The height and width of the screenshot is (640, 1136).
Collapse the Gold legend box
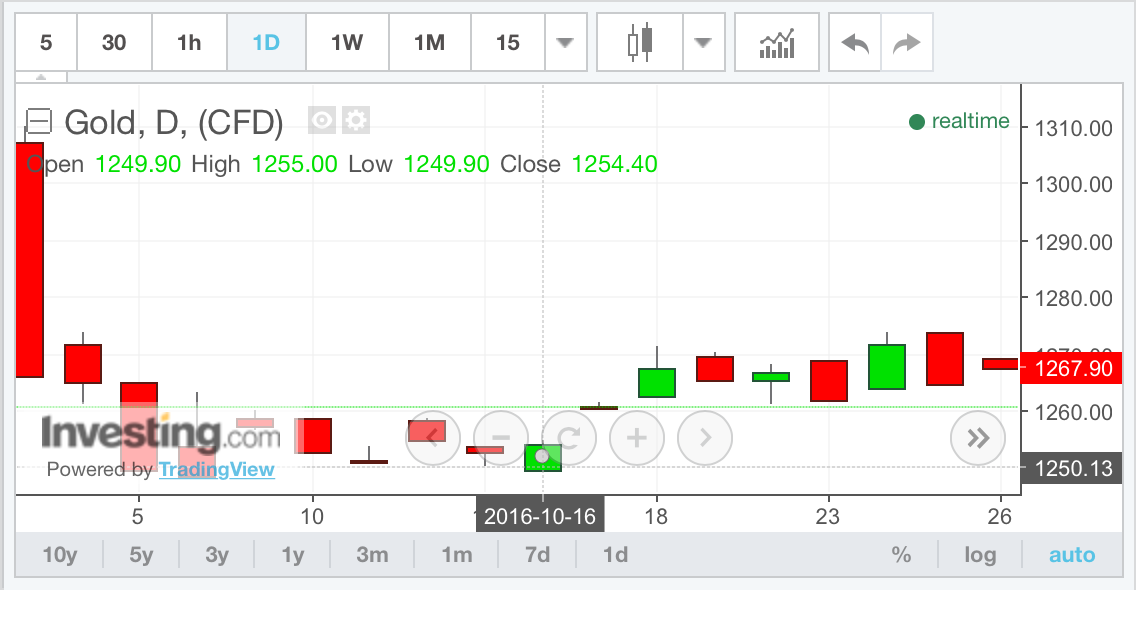(38, 122)
